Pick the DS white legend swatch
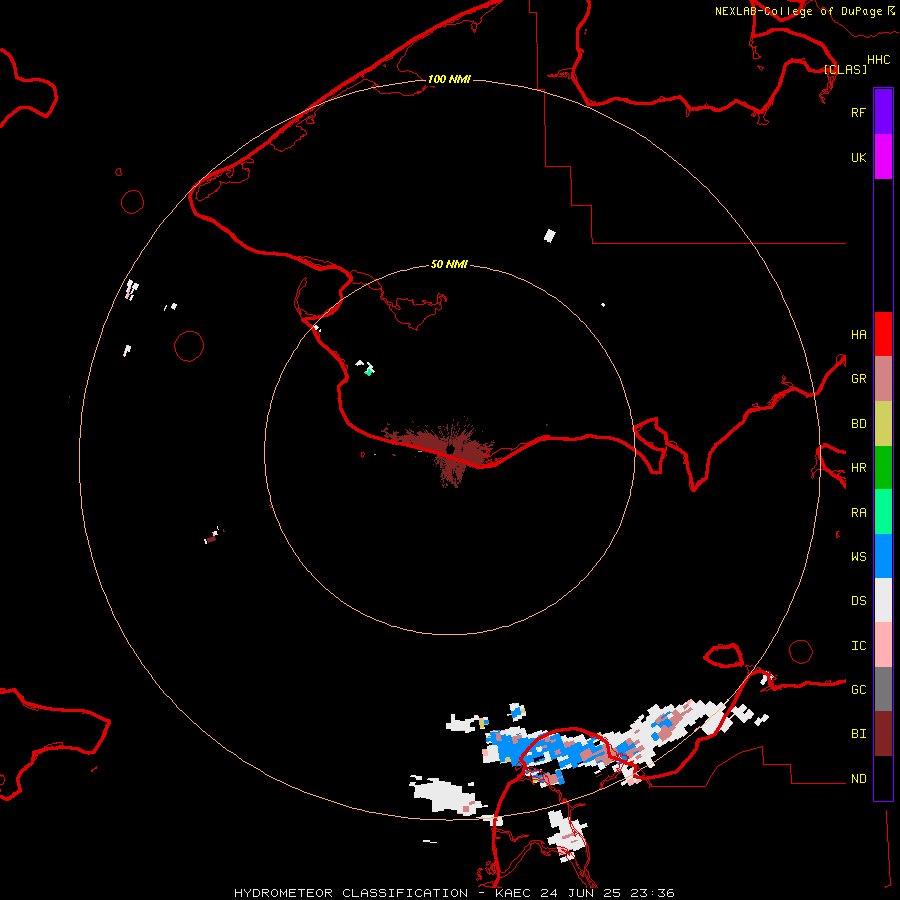 883,600
